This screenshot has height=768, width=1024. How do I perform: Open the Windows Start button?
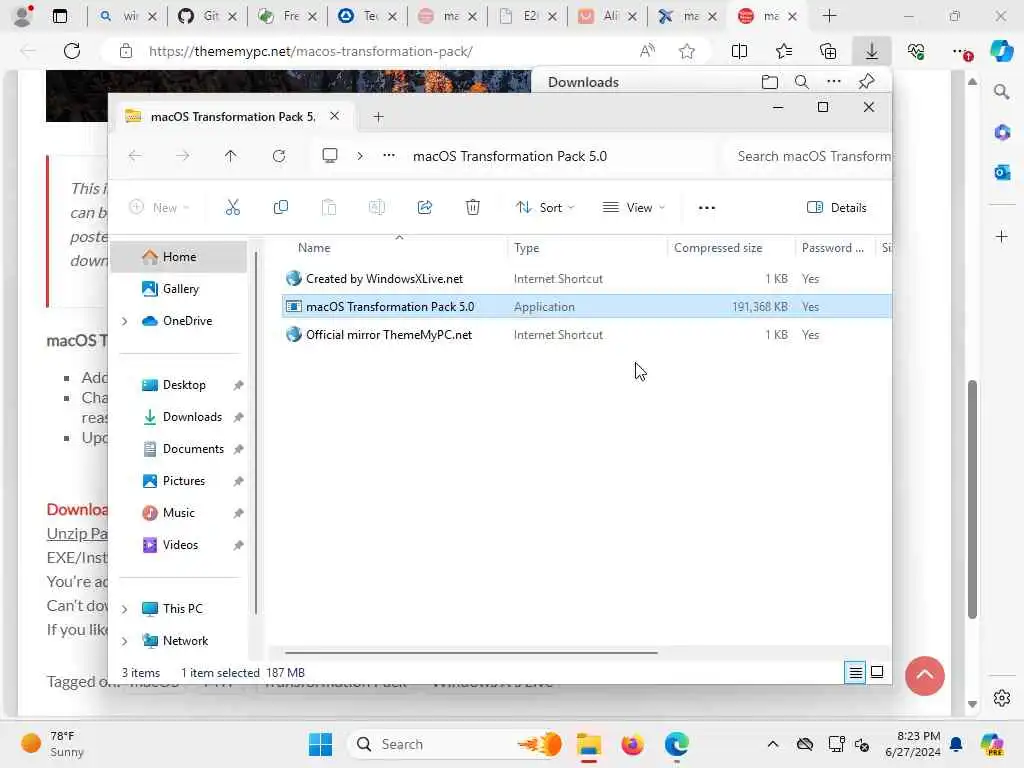320,744
